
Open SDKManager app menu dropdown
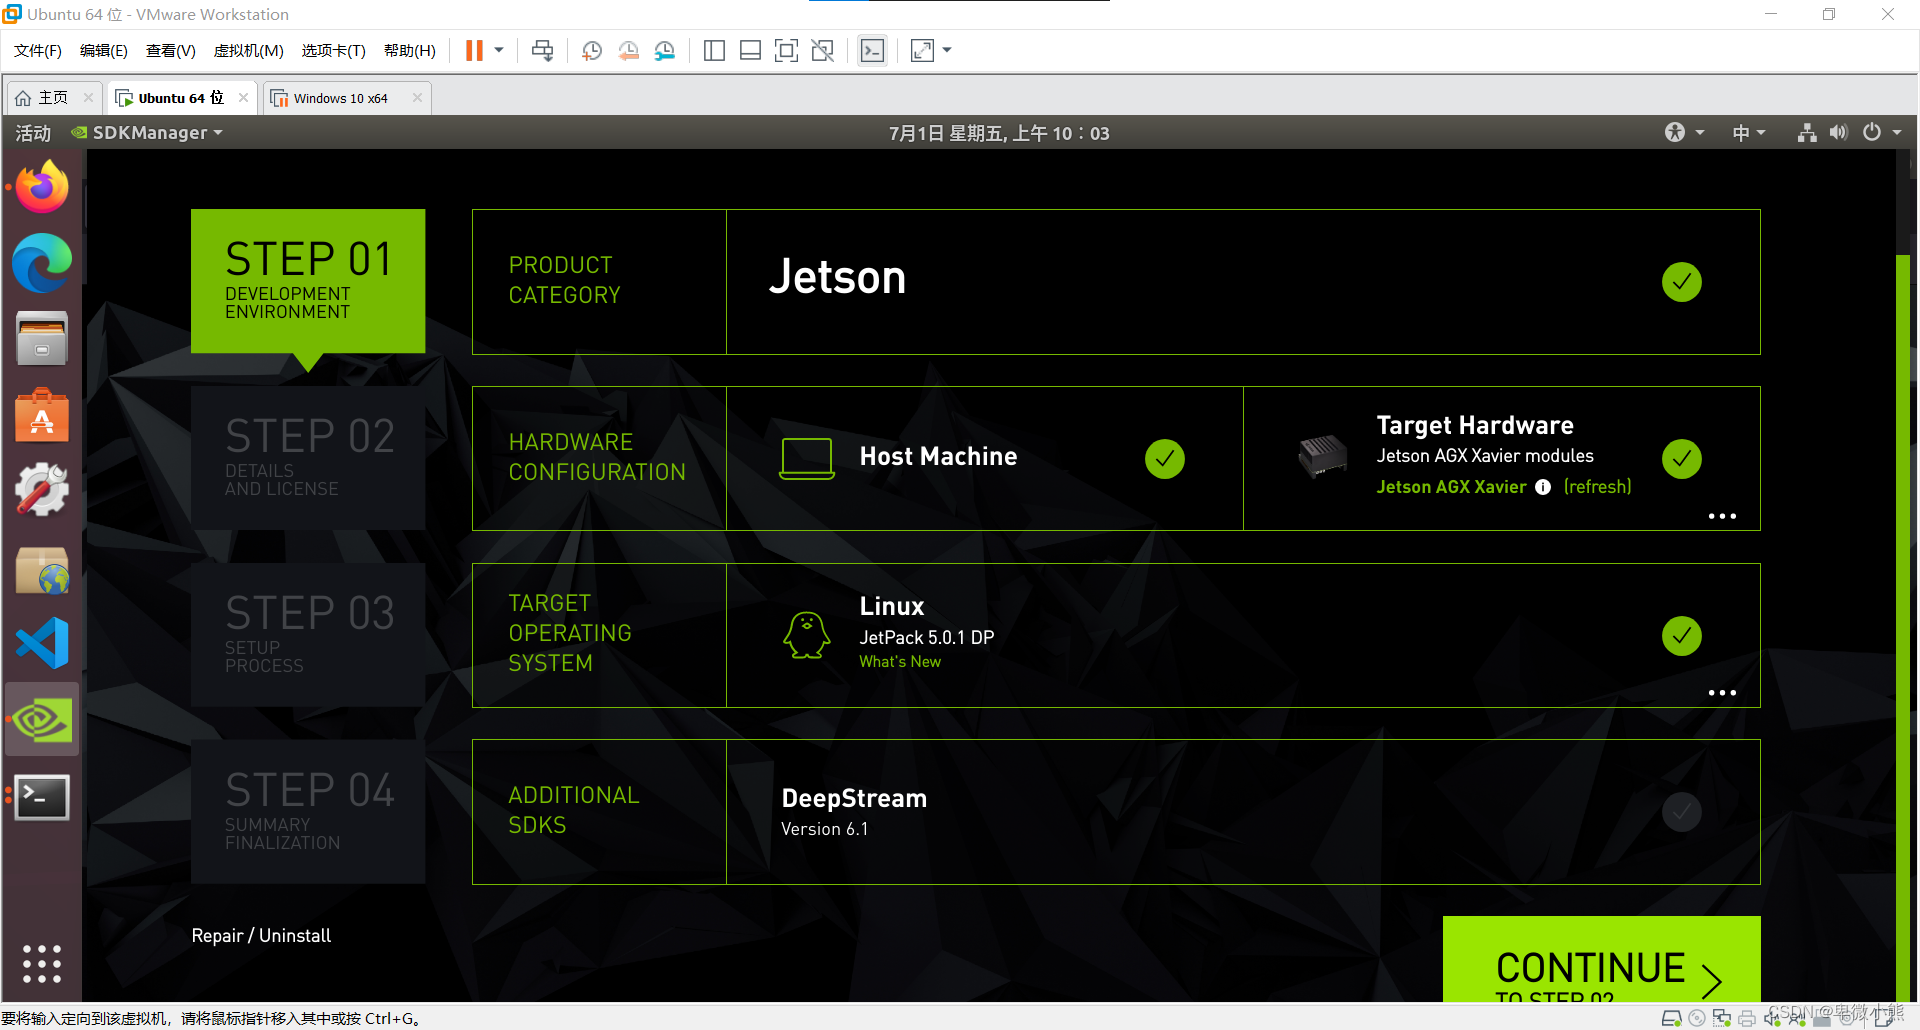click(147, 133)
